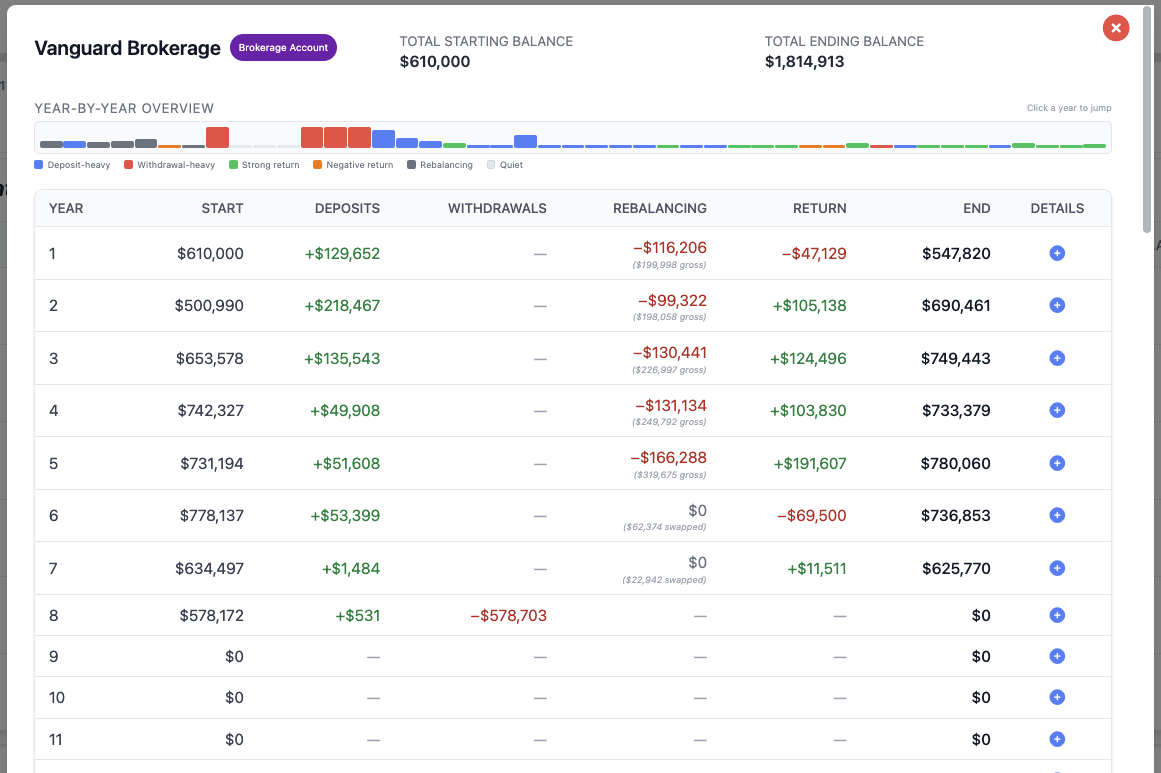This screenshot has height=773, width=1161.
Task: Expand year 11 row details
Action: tap(1057, 739)
